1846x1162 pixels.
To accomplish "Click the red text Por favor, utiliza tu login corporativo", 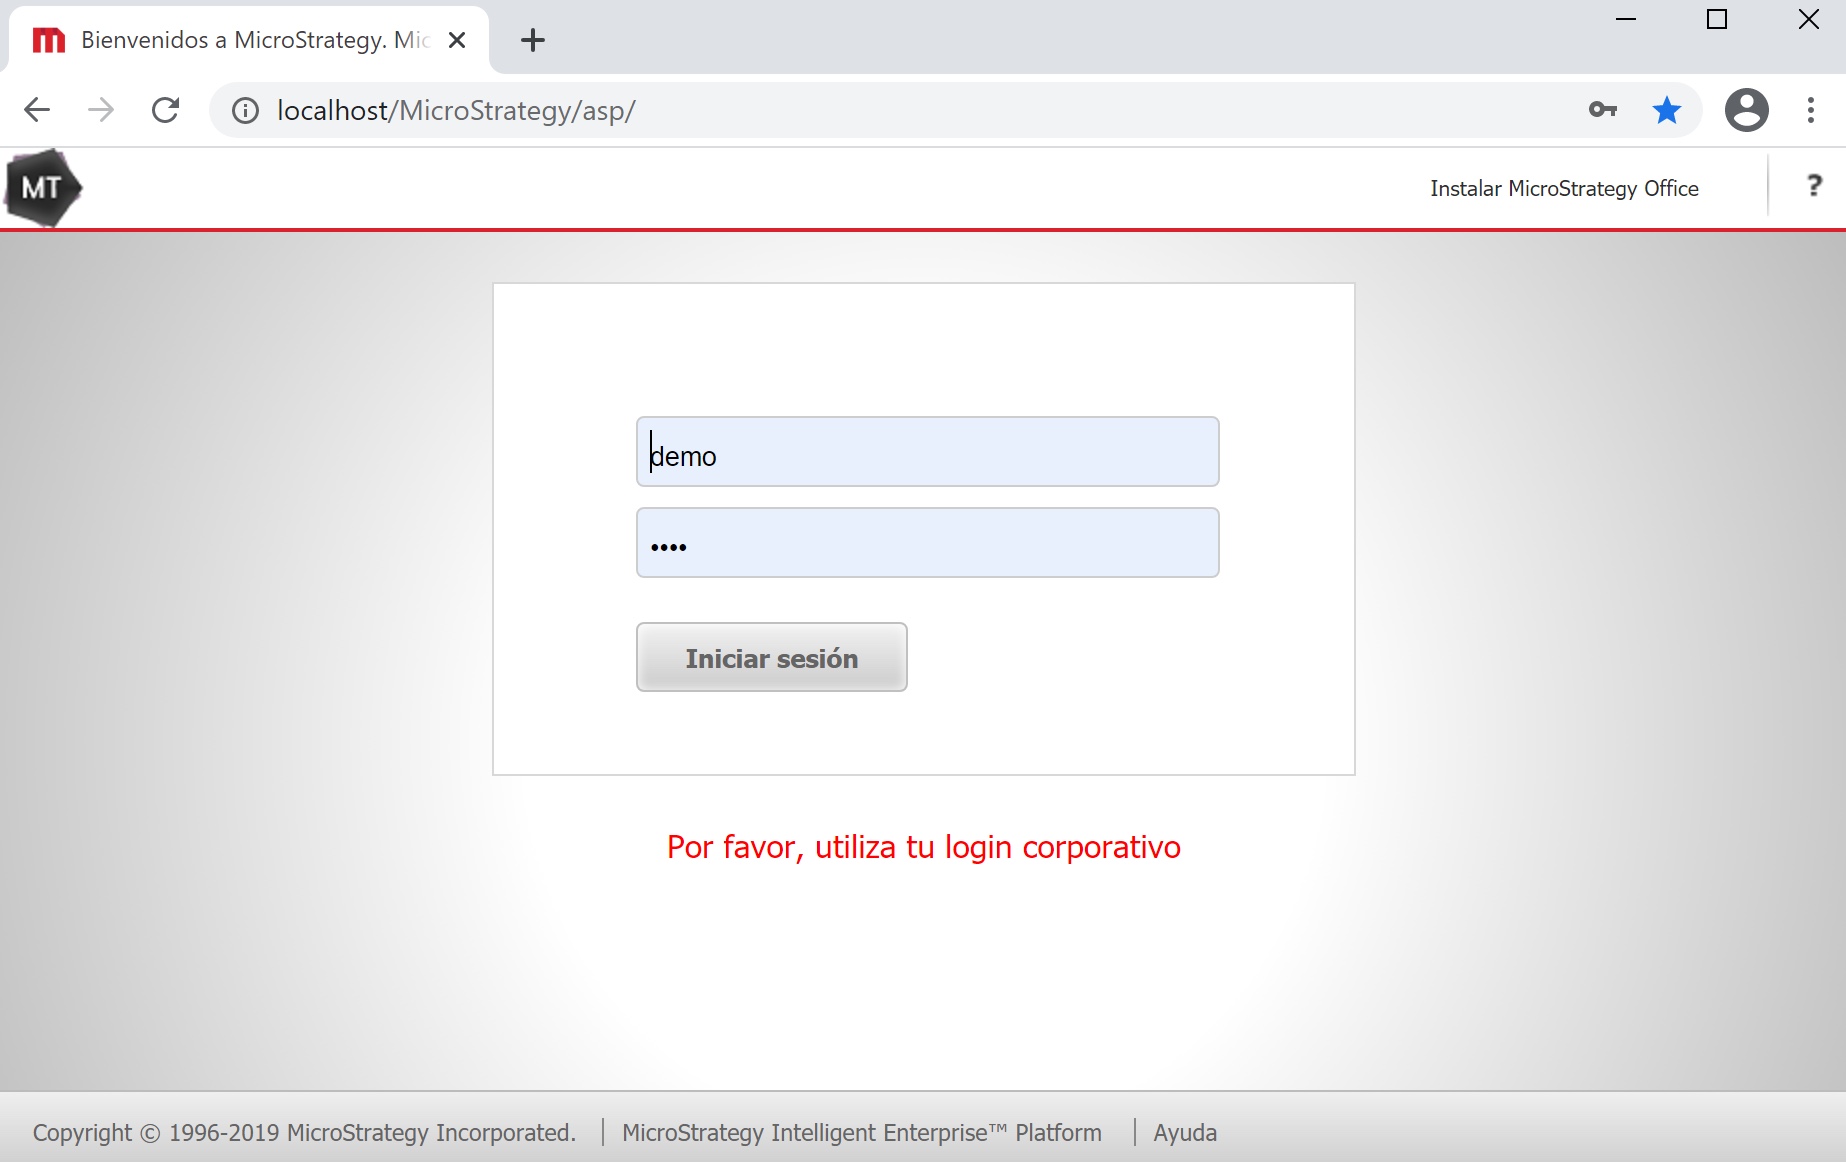I will tap(924, 847).
